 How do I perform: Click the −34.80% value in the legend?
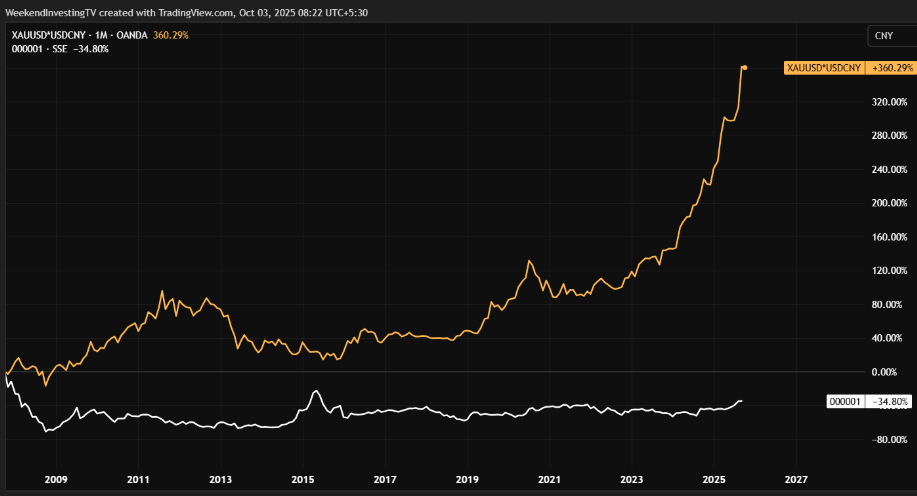(x=91, y=48)
